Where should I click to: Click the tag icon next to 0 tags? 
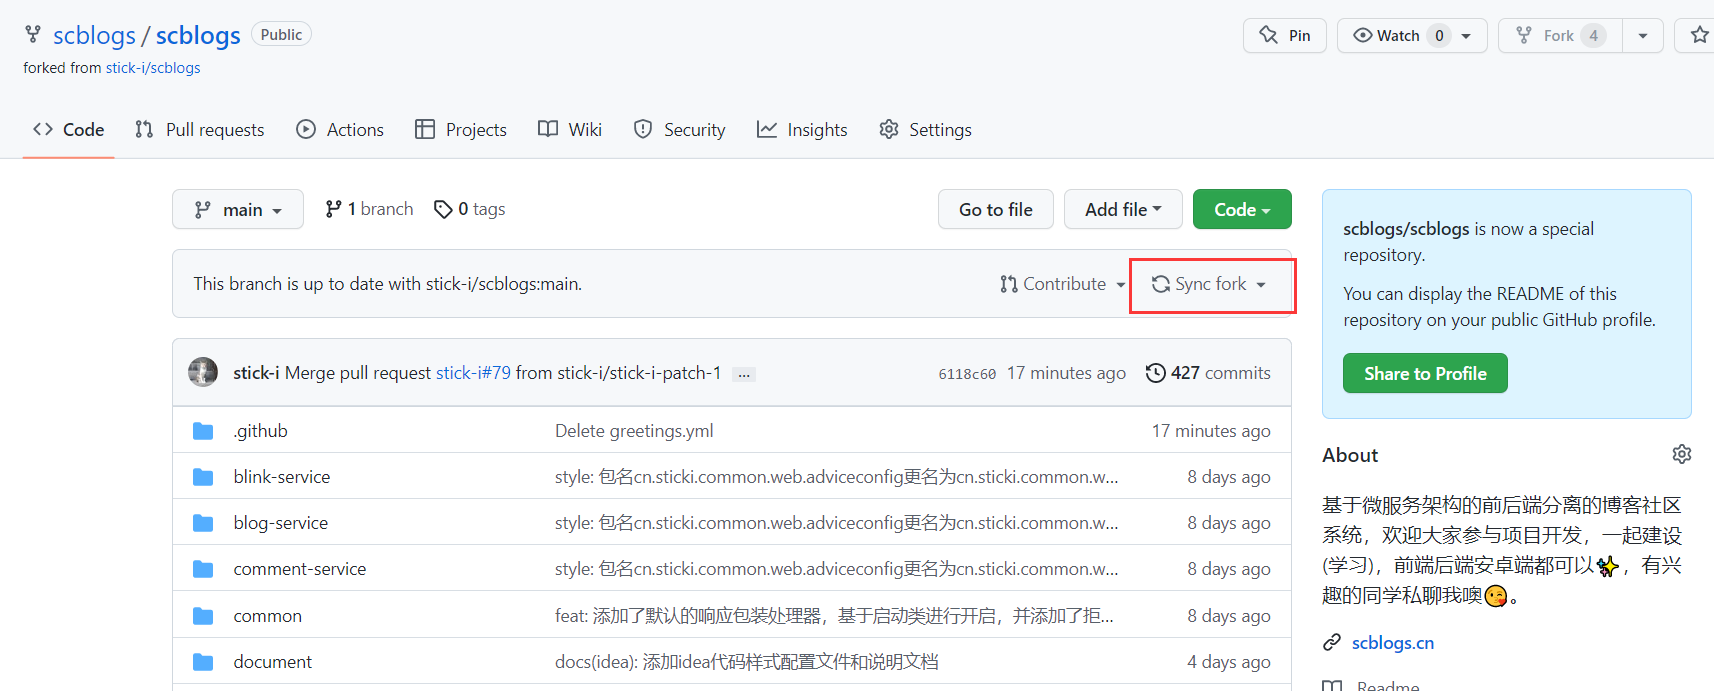click(443, 209)
